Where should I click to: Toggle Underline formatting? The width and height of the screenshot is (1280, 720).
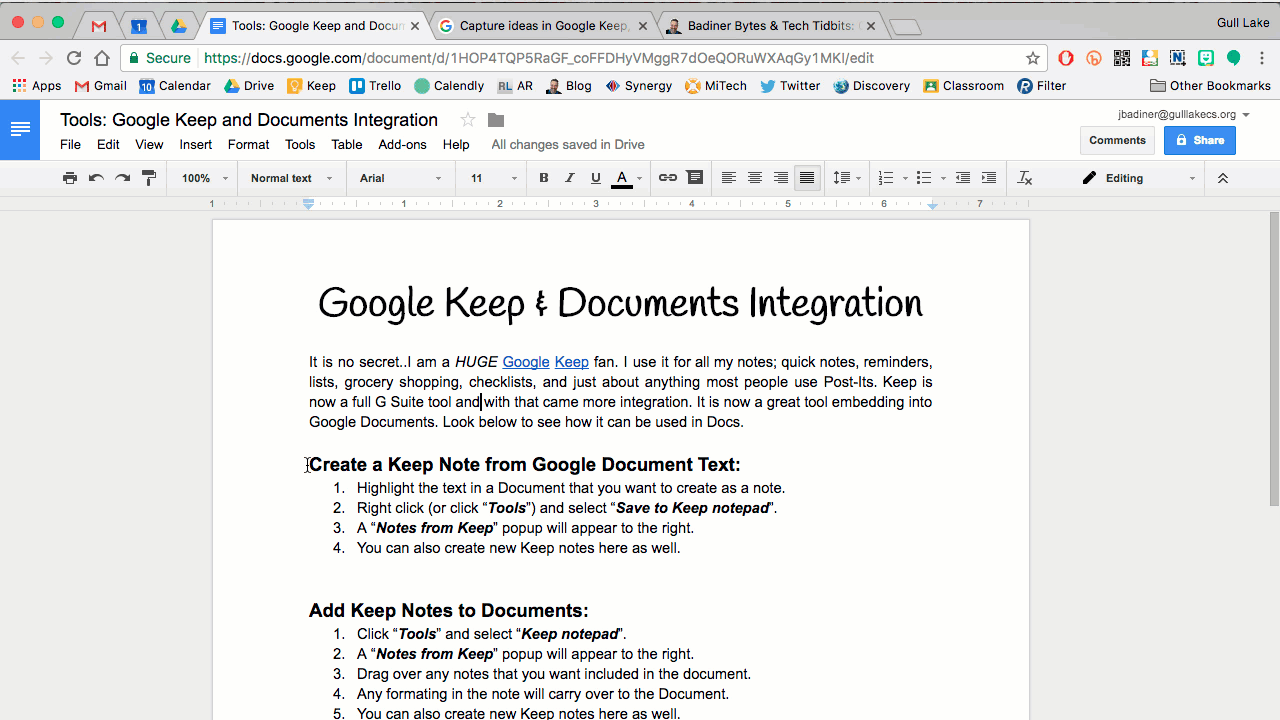596,178
